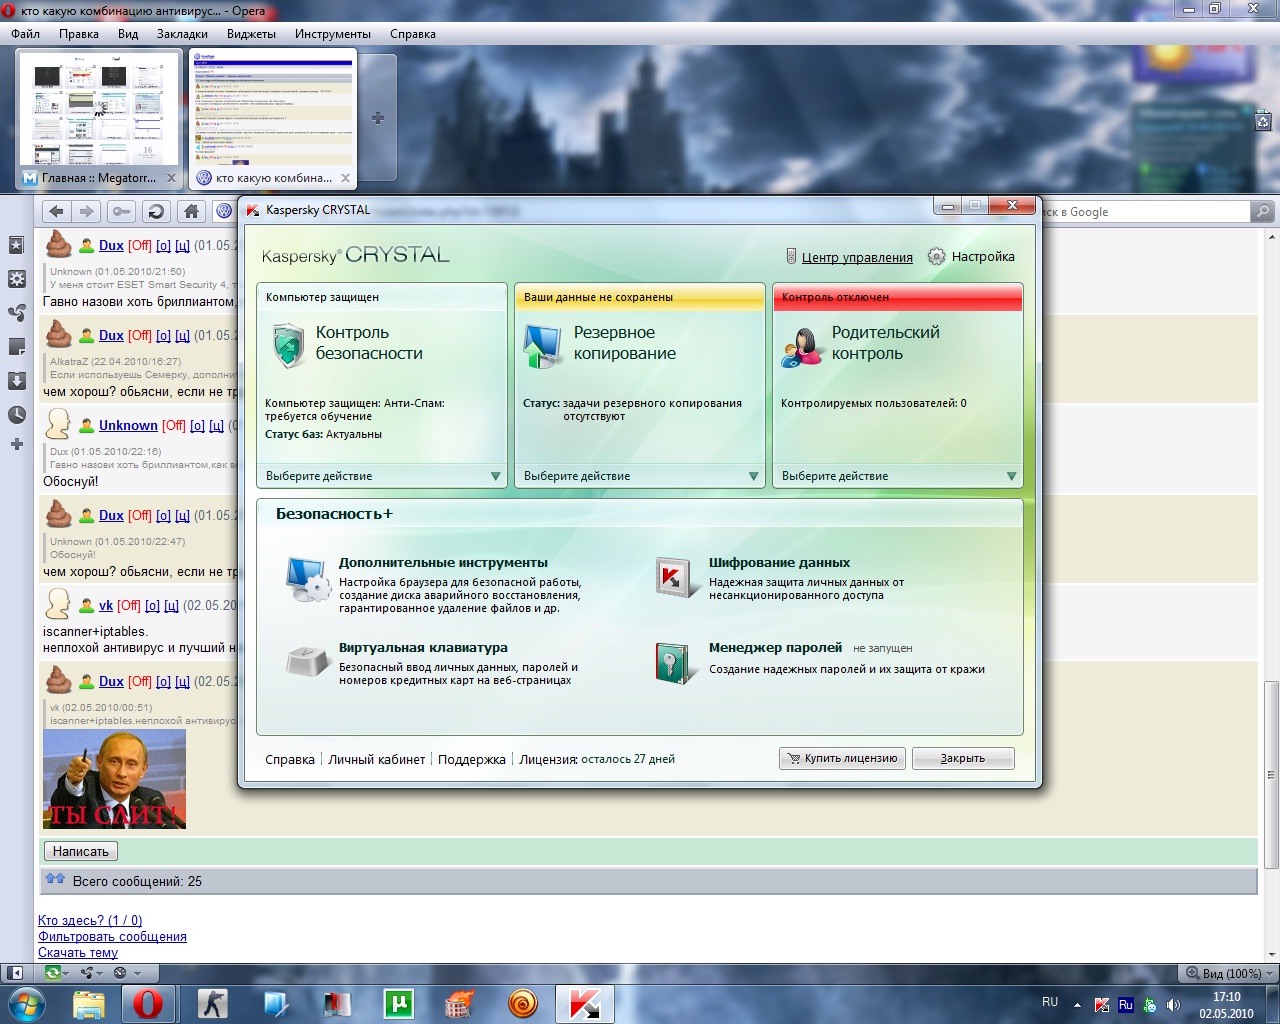Open the Правка menu
Viewport: 1280px width, 1024px height.
click(79, 34)
